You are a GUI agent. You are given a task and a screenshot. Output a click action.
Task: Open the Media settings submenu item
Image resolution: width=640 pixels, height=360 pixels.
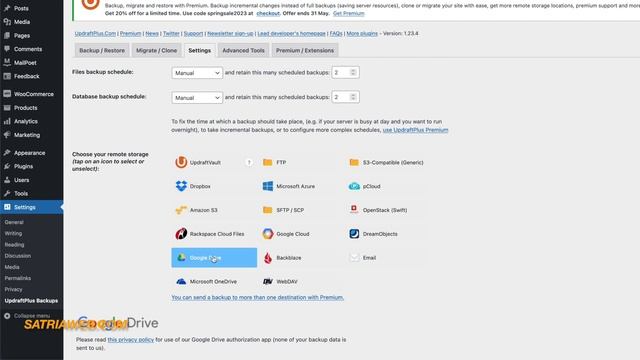coord(12,267)
